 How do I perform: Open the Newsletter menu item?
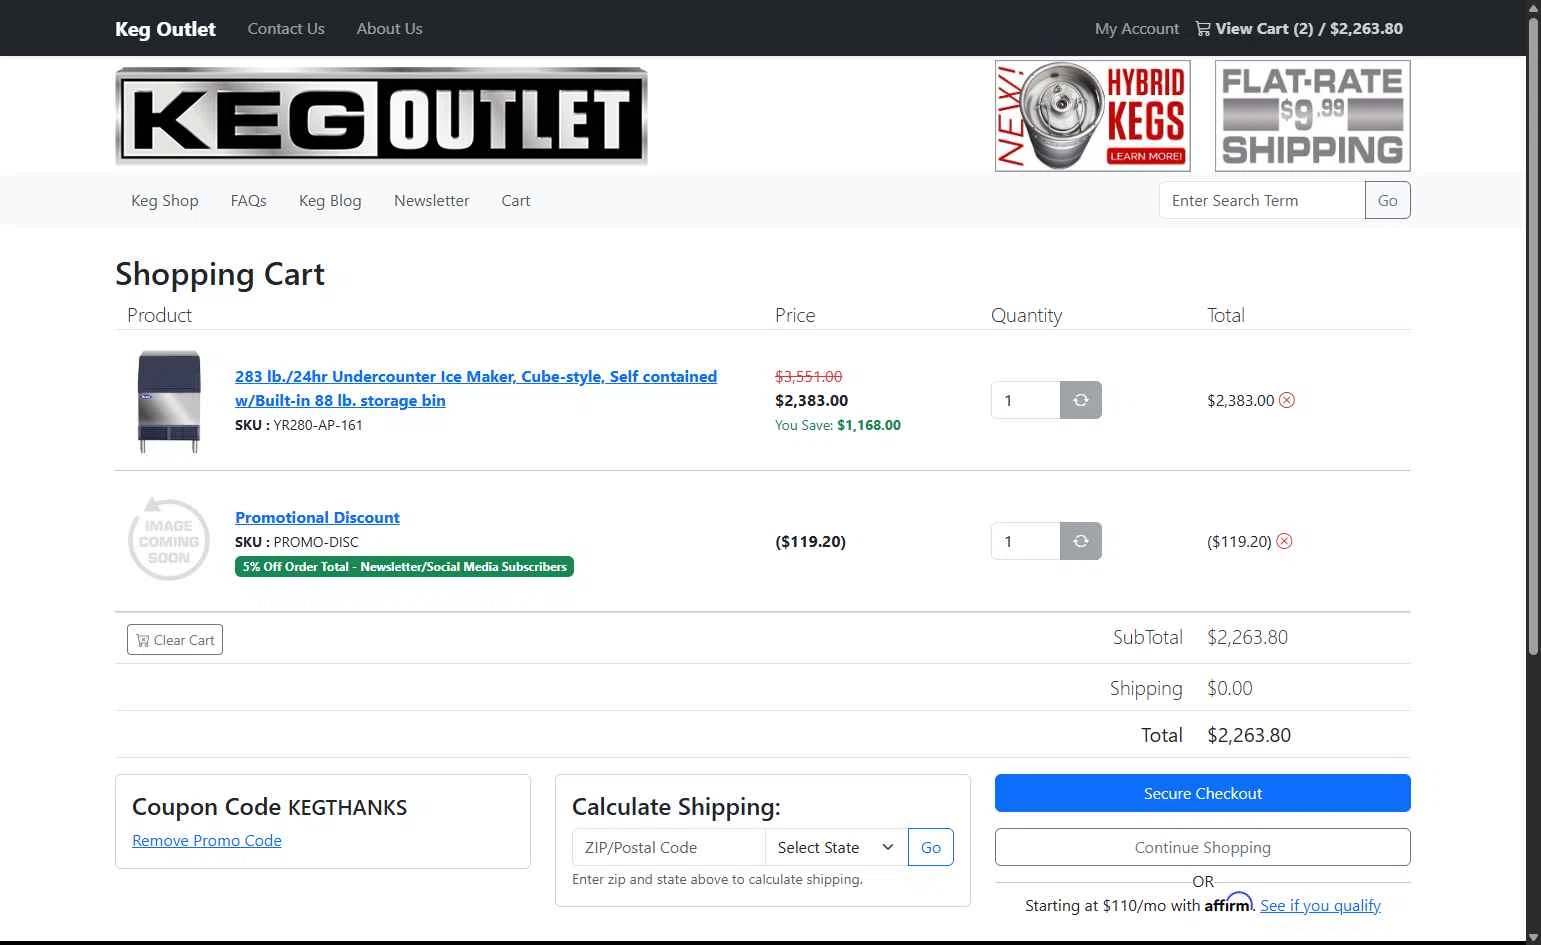tap(431, 200)
